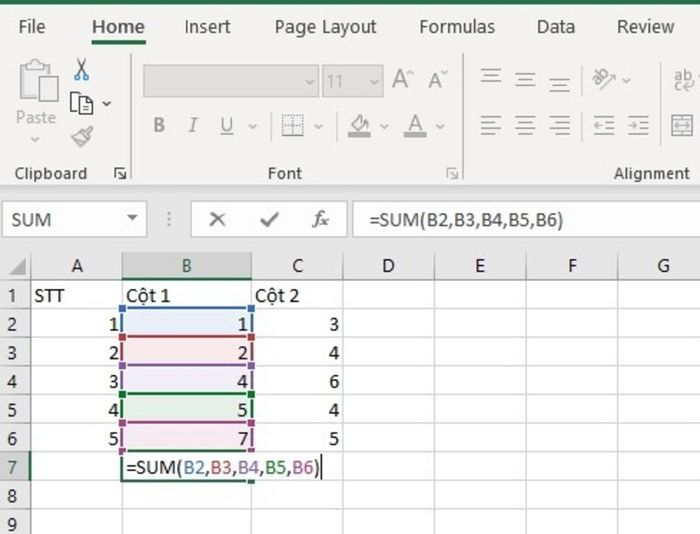Open Insert Function fx dialog
This screenshot has height=534, width=700.
coord(321,219)
